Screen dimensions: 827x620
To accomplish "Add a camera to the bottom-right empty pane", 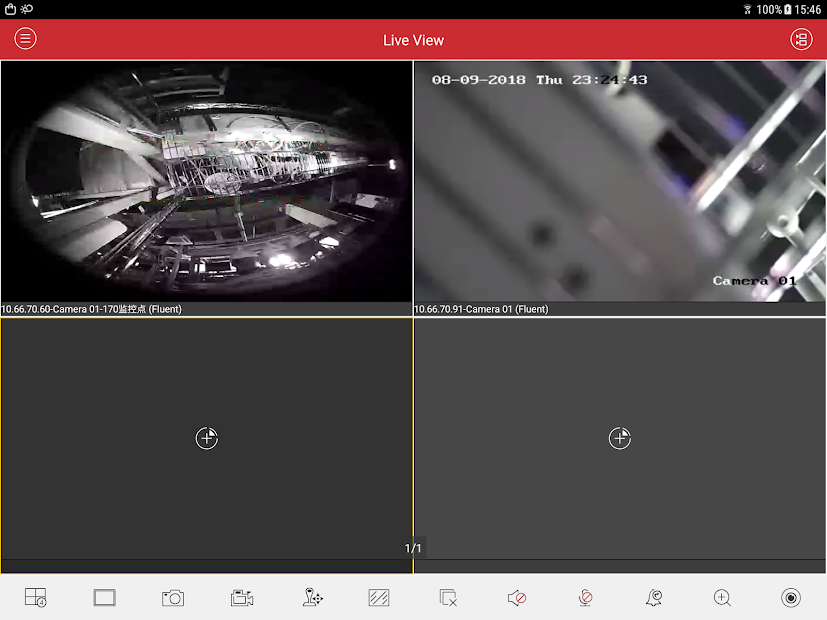I will click(619, 438).
